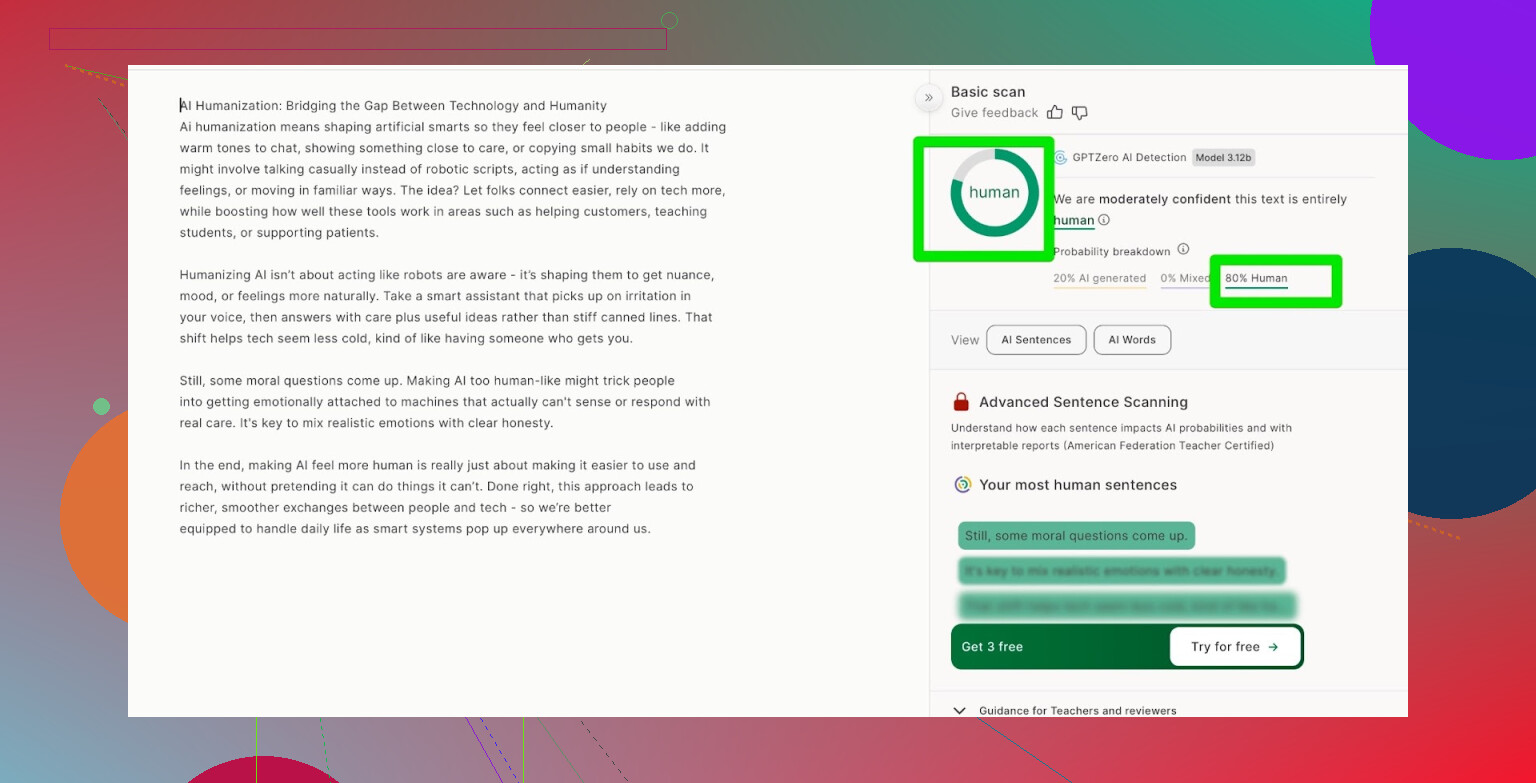Screen dimensions: 1536x783
Task: Toggle the AI Words view
Action: (x=1132, y=340)
